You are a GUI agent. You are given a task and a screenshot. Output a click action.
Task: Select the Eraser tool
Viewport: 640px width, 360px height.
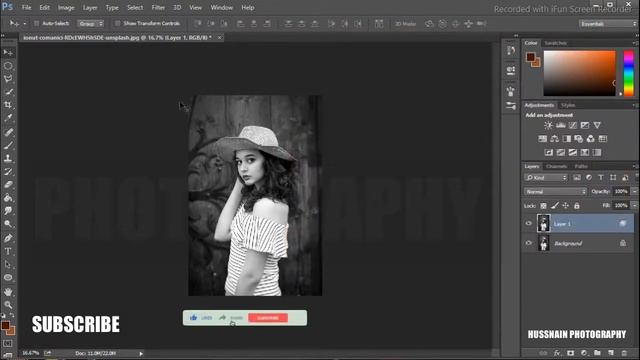pyautogui.click(x=8, y=184)
